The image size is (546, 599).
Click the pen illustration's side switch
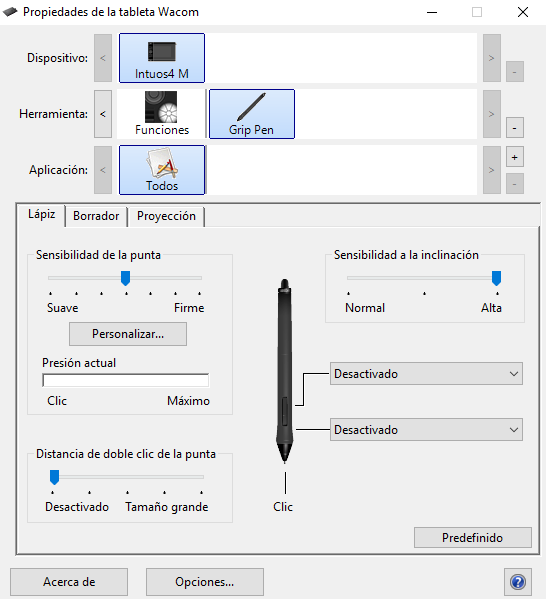coord(285,411)
